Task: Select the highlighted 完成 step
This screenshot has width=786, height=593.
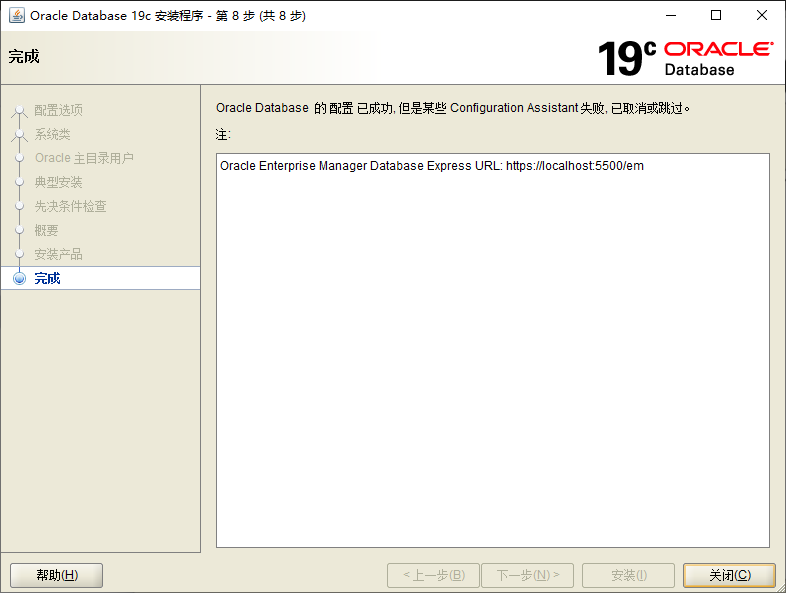Action: pos(100,278)
